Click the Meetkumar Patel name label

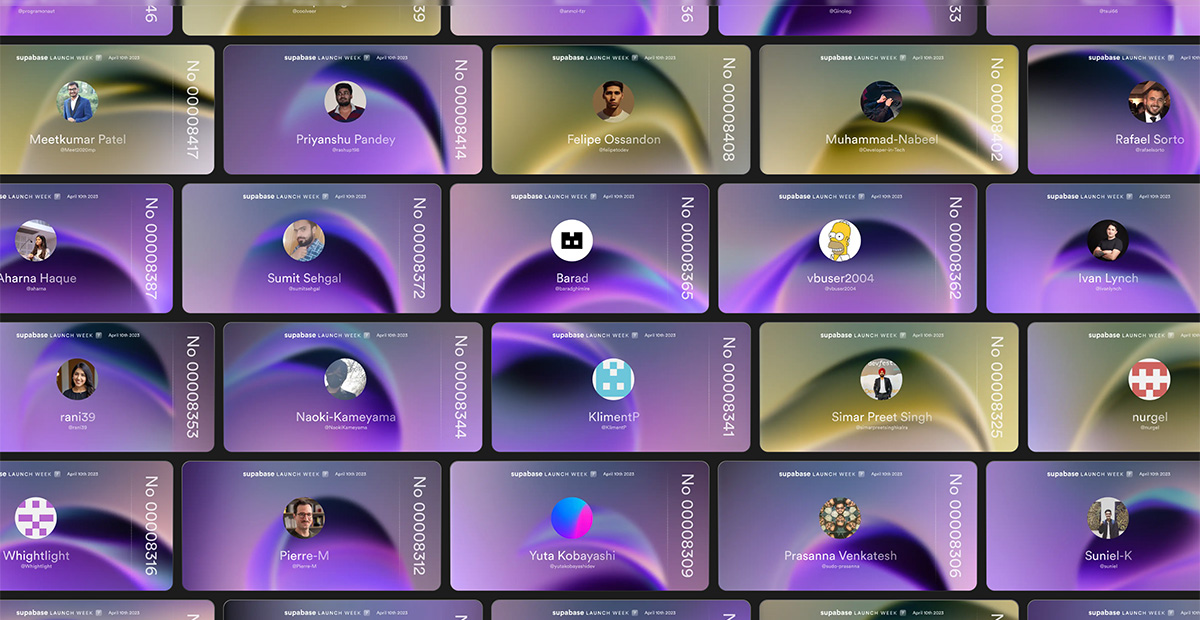[78, 139]
